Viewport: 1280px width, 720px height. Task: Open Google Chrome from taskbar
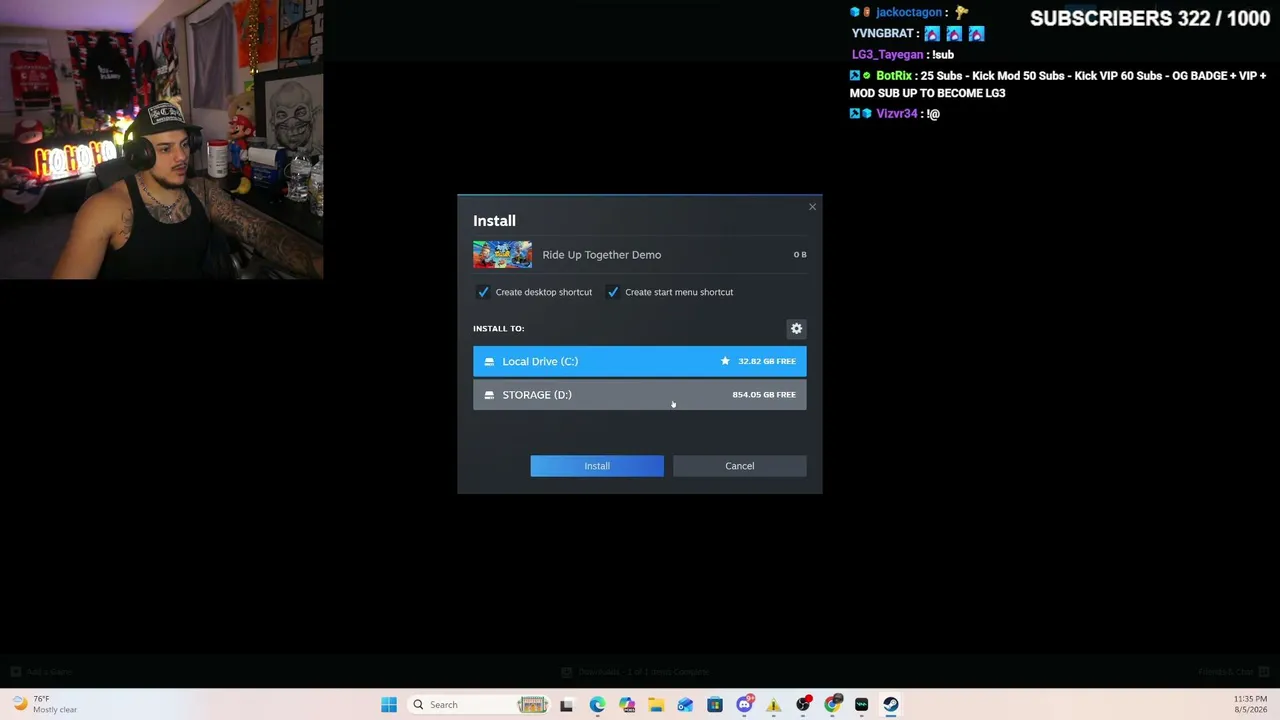[832, 705]
